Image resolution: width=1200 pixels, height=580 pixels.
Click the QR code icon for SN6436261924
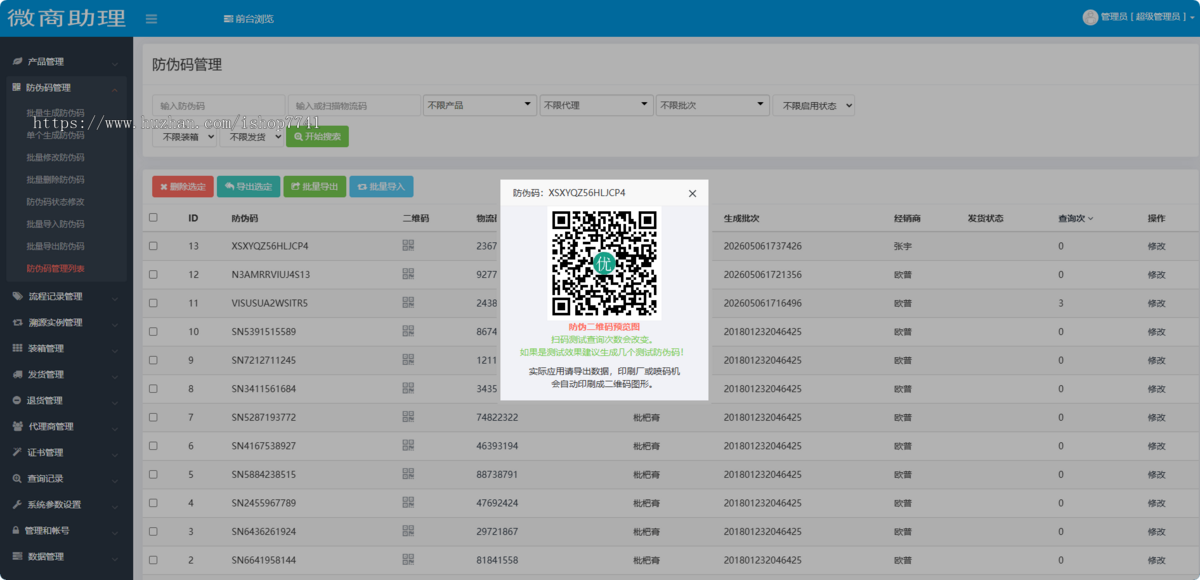coord(408,531)
